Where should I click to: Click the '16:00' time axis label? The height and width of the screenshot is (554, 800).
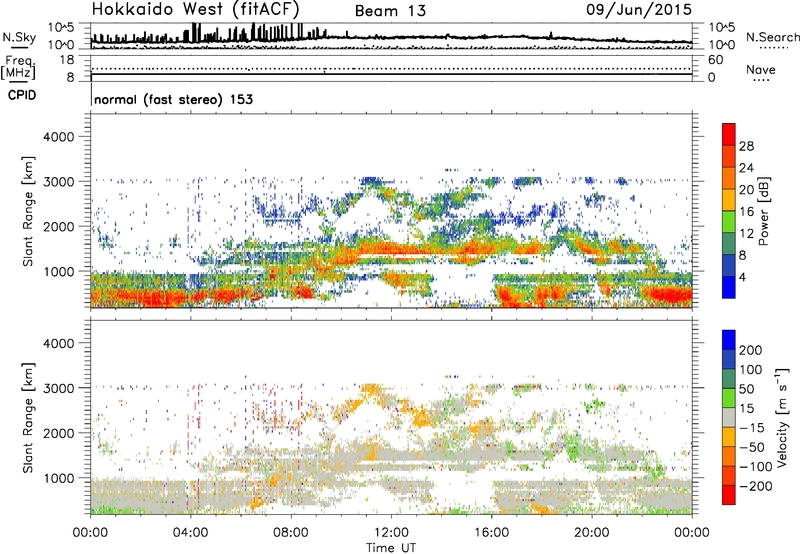pyautogui.click(x=491, y=533)
